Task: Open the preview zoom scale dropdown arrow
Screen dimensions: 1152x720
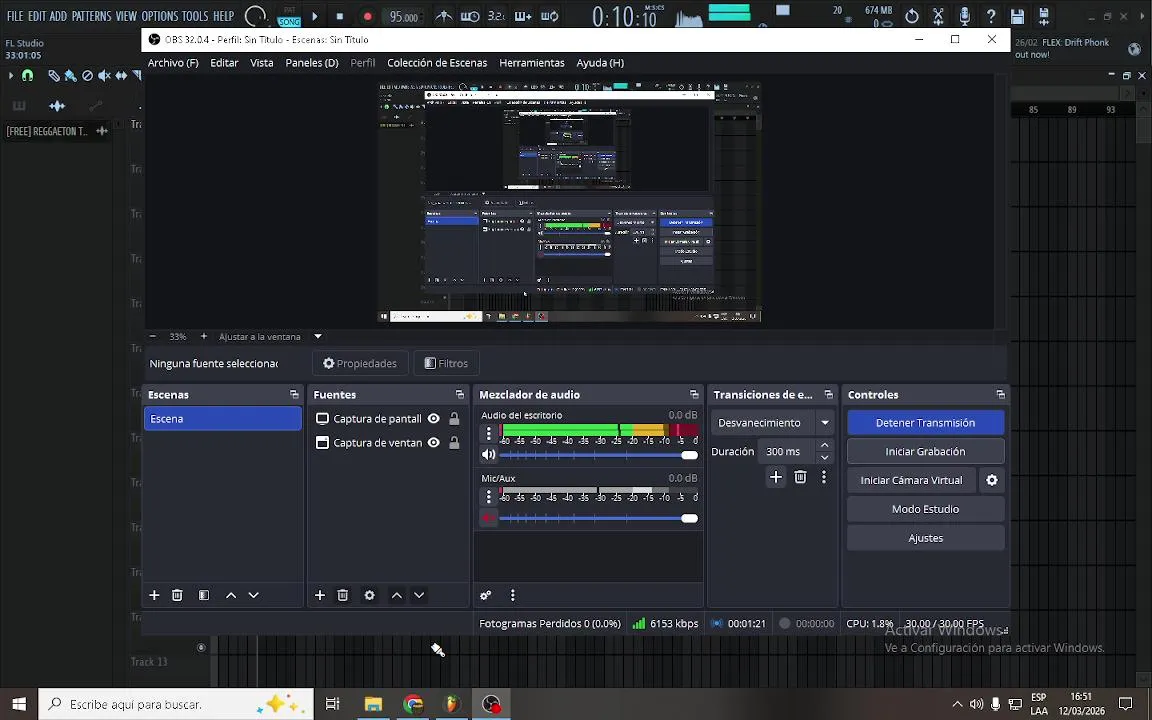Action: click(318, 336)
